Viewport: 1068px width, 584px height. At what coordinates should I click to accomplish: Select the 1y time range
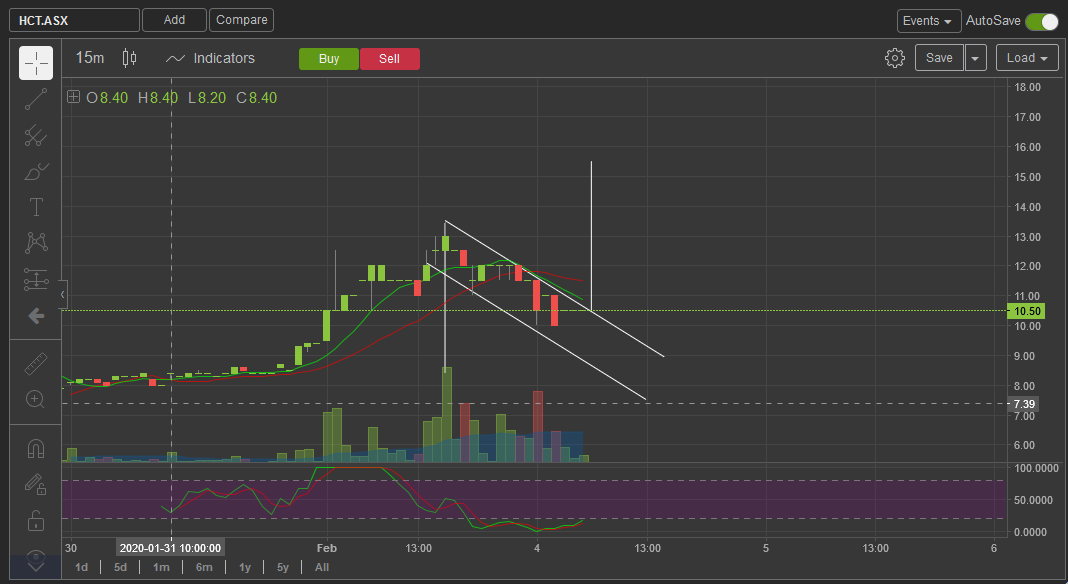tap(245, 567)
